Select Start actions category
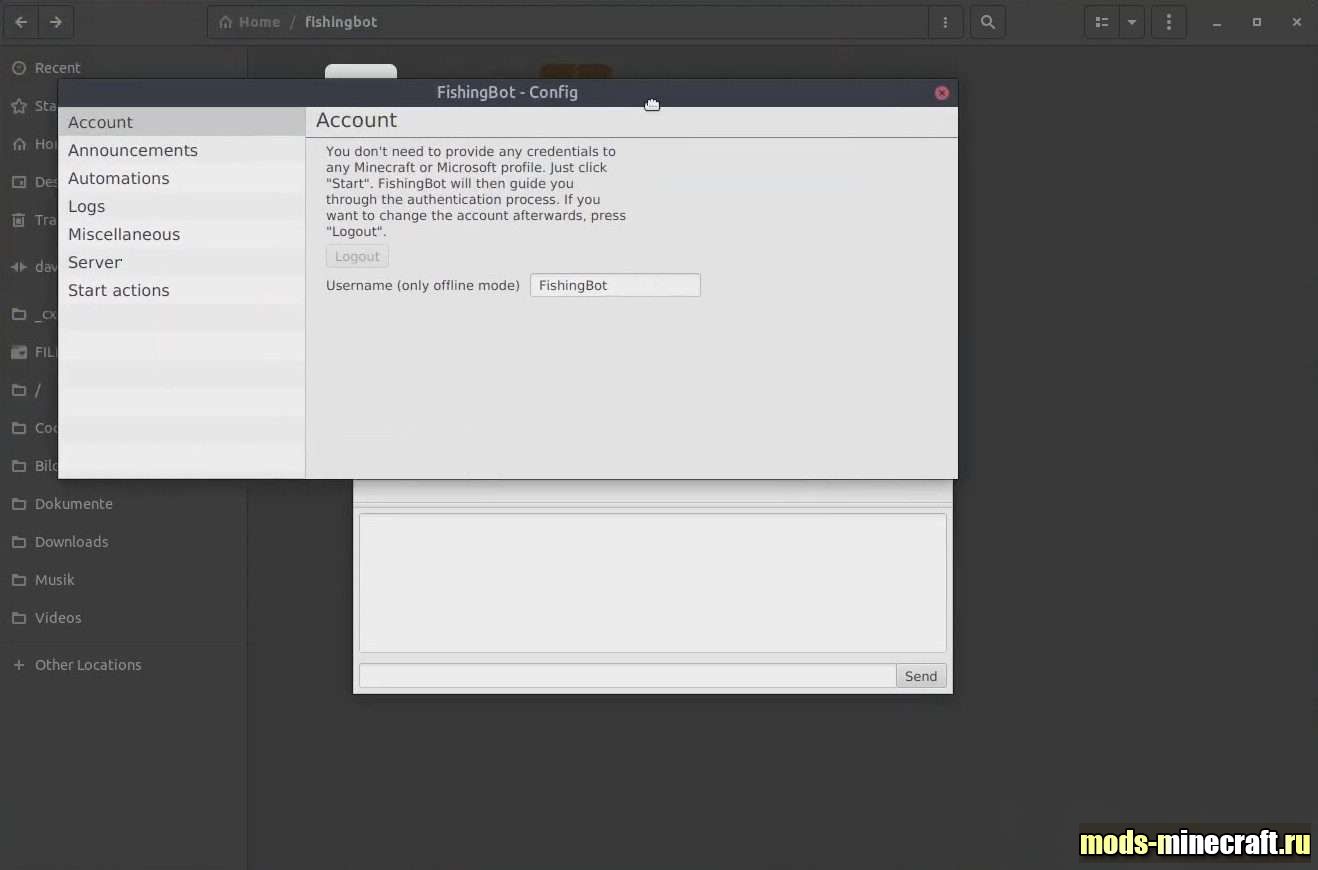 pyautogui.click(x=119, y=290)
